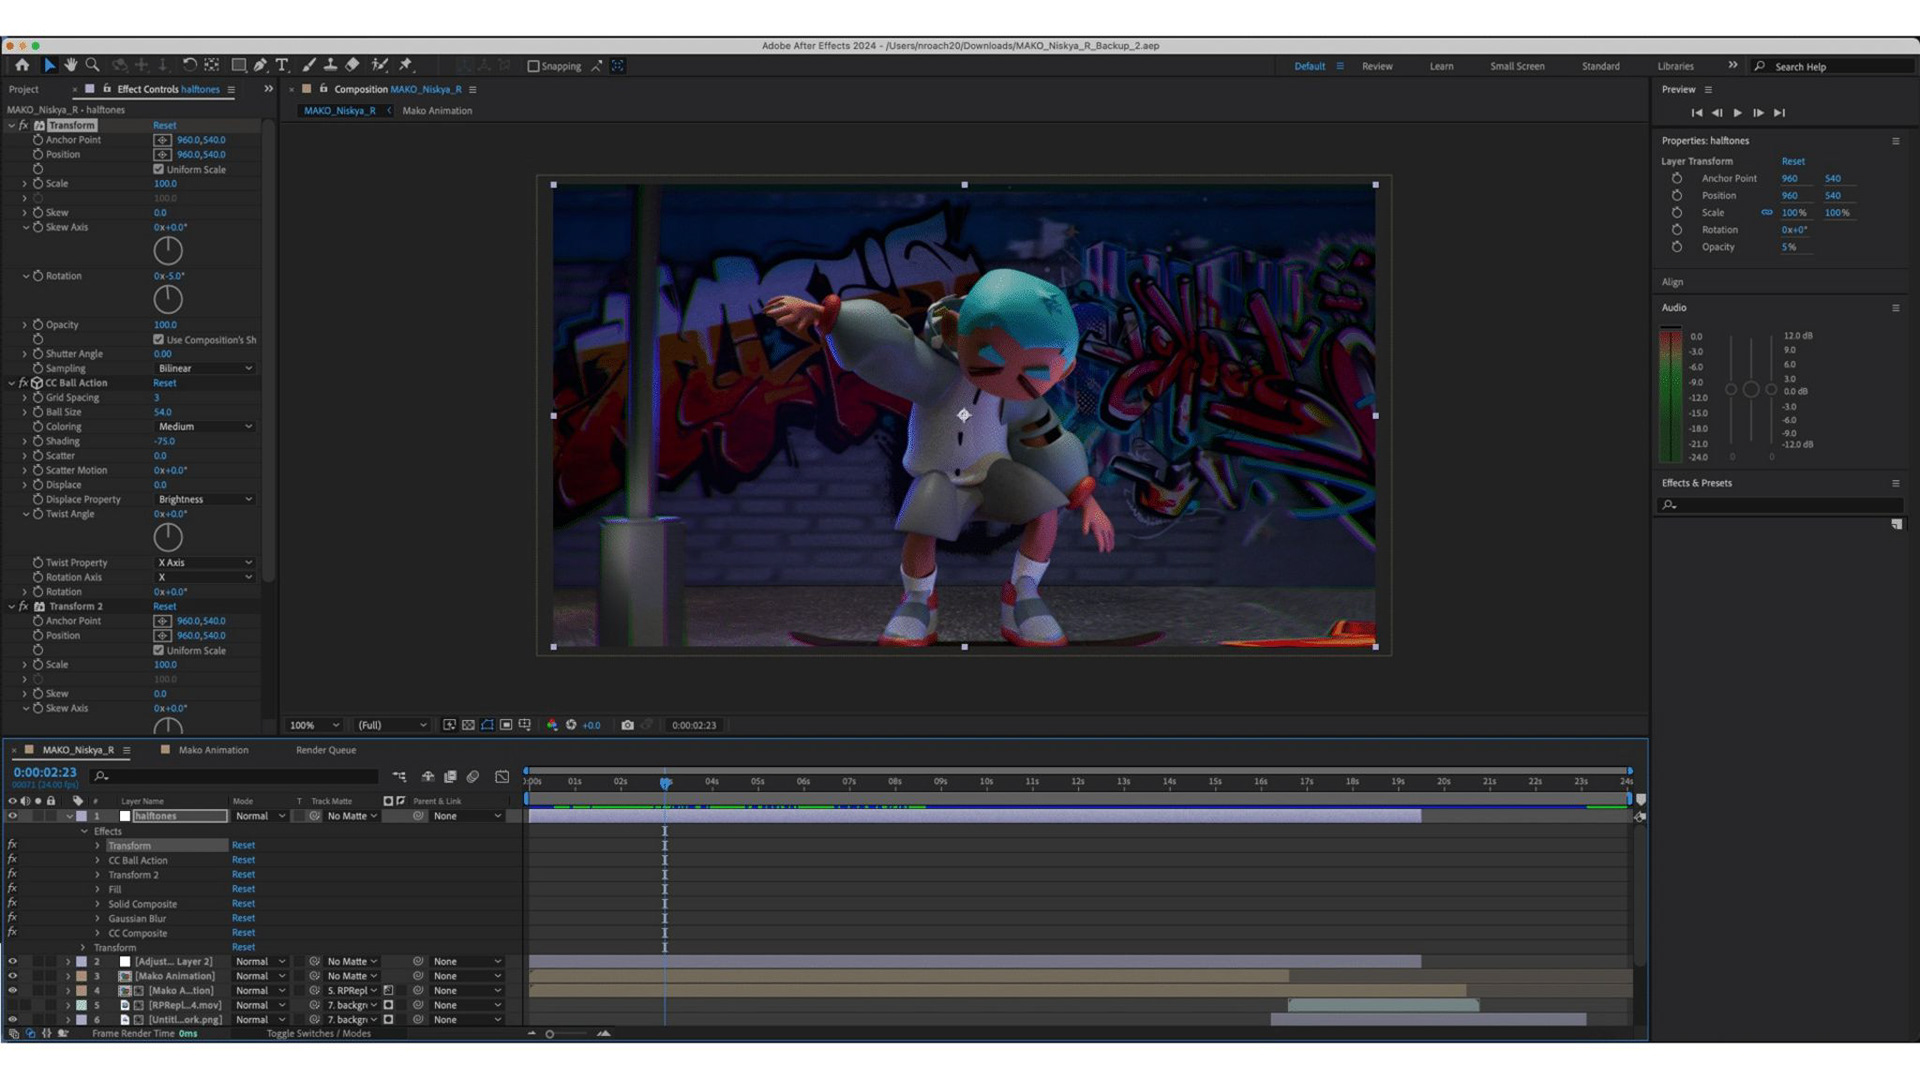Enable frame blending icon in timeline
The width and height of the screenshot is (1920, 1080).
(x=450, y=776)
